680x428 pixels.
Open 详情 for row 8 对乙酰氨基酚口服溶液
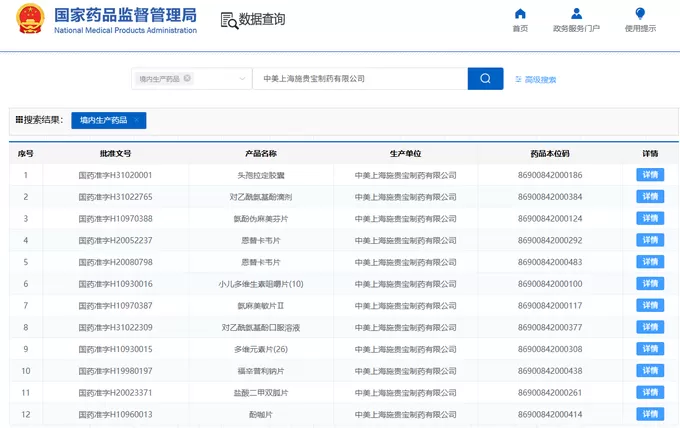pyautogui.click(x=650, y=327)
